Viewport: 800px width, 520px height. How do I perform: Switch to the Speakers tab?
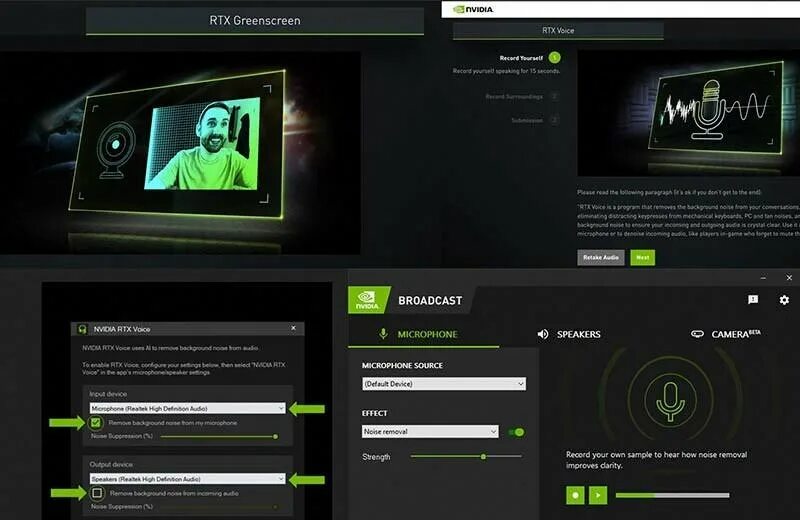point(569,334)
